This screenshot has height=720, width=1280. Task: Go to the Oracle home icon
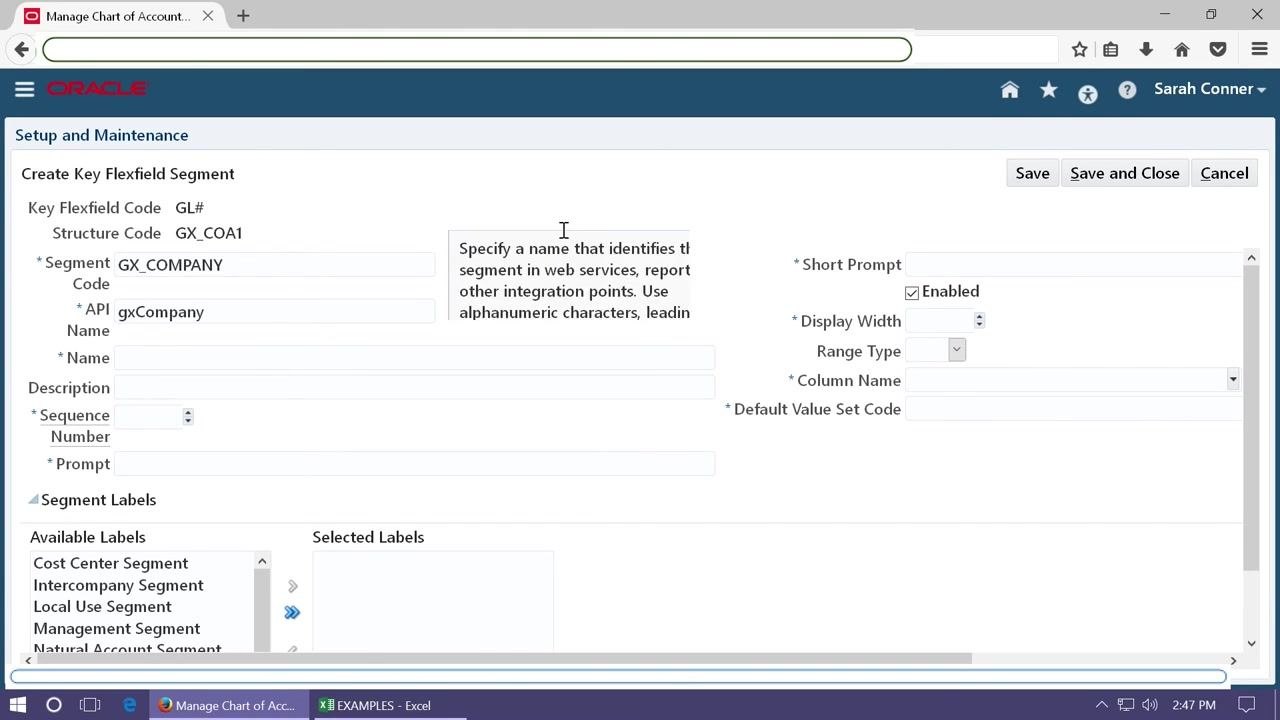pos(1010,90)
